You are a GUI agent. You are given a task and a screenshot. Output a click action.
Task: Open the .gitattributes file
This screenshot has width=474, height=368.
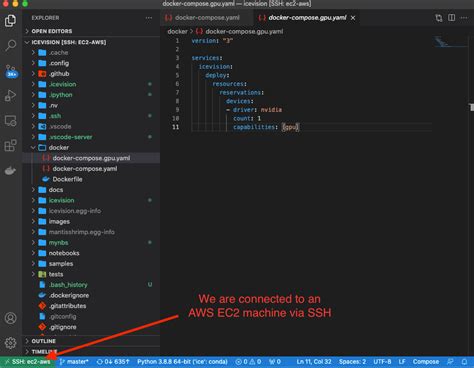[x=91, y=306]
